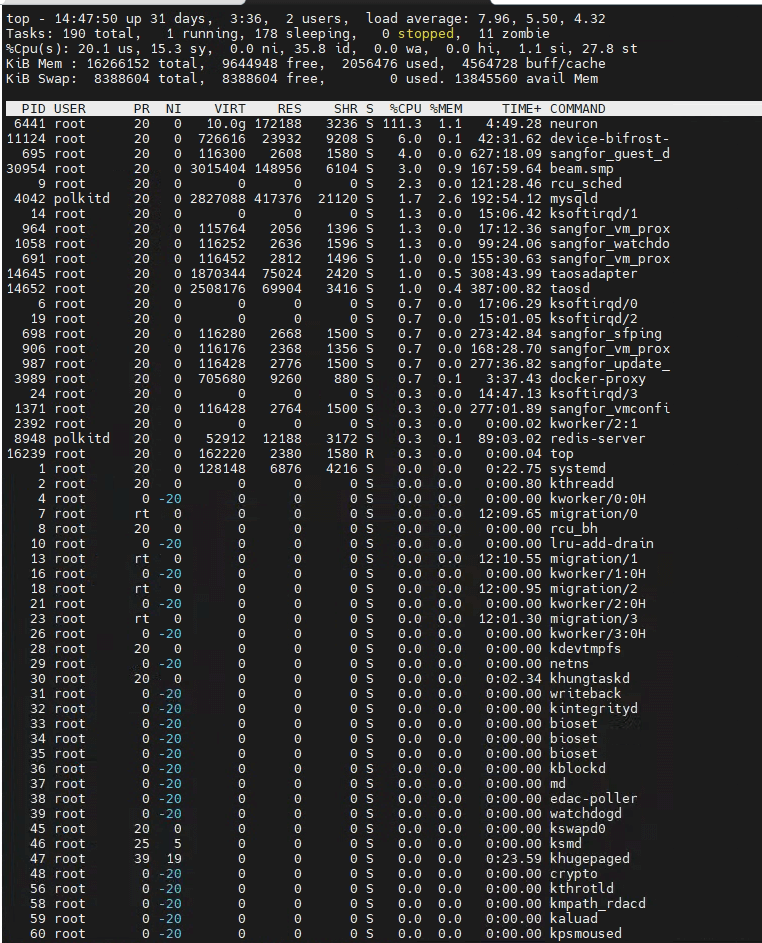Image resolution: width=762 pixels, height=943 pixels.
Task: Click the %CPU column header
Action: point(405,108)
